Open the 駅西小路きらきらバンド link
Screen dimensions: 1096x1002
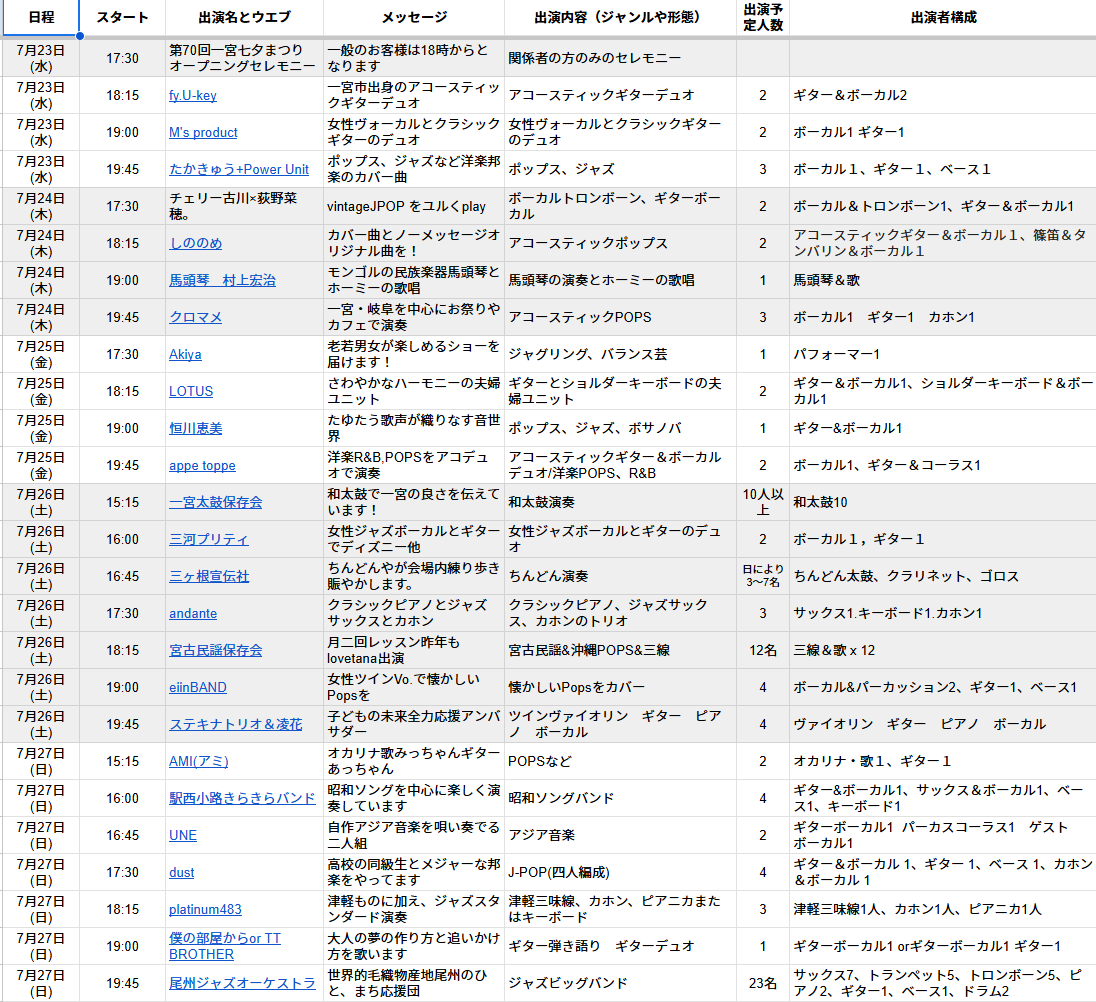242,799
